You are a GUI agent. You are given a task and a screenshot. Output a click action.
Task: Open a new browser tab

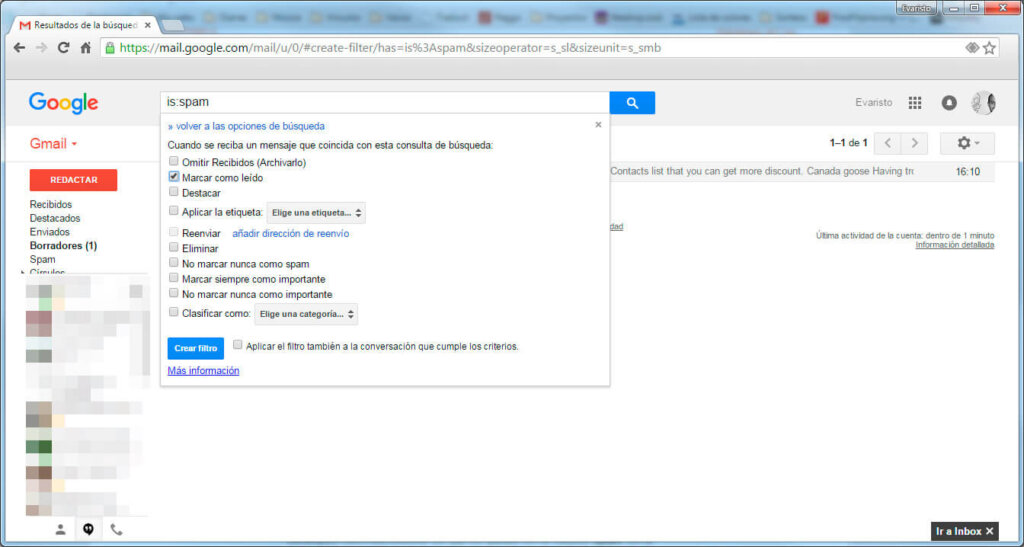click(172, 25)
